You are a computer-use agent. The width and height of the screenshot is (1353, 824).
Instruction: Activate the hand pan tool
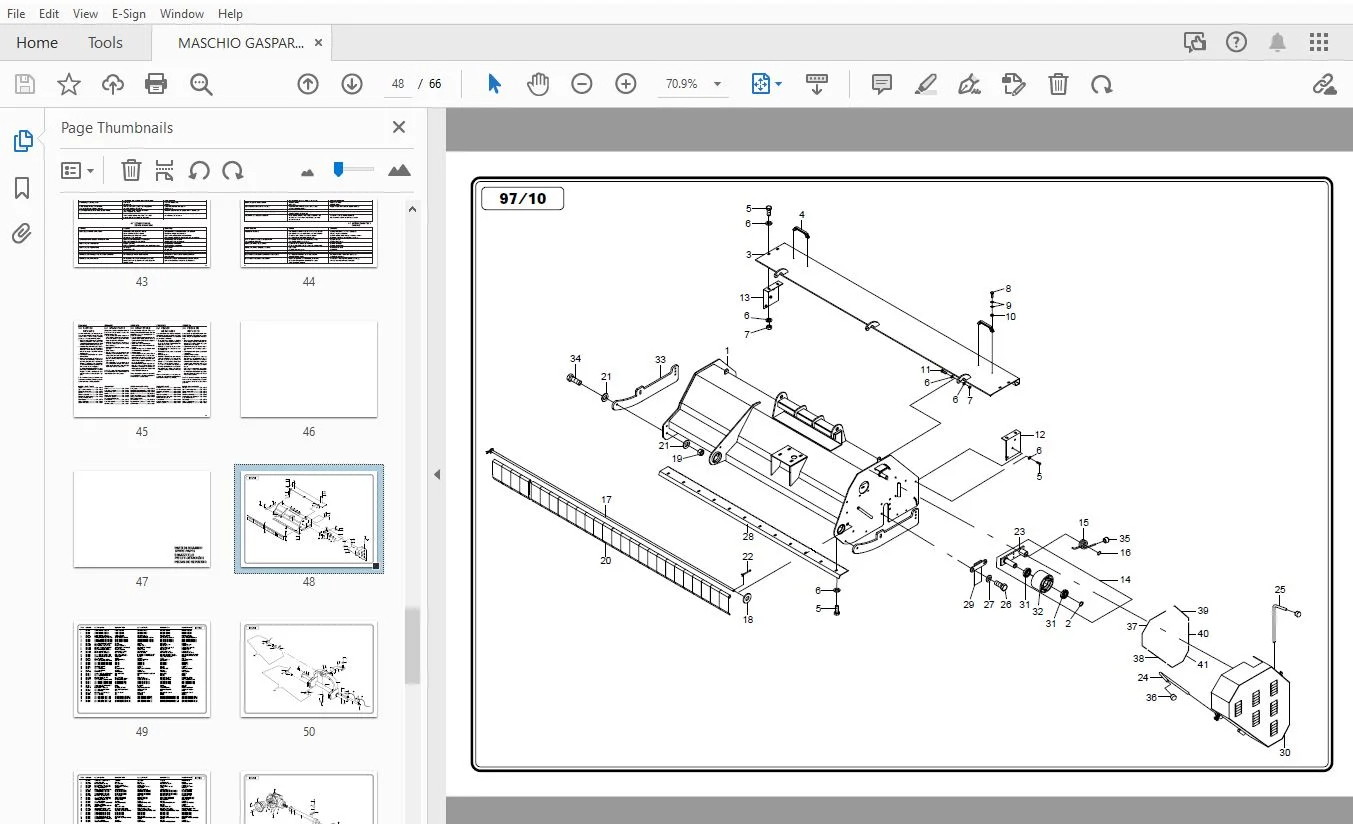pos(538,84)
